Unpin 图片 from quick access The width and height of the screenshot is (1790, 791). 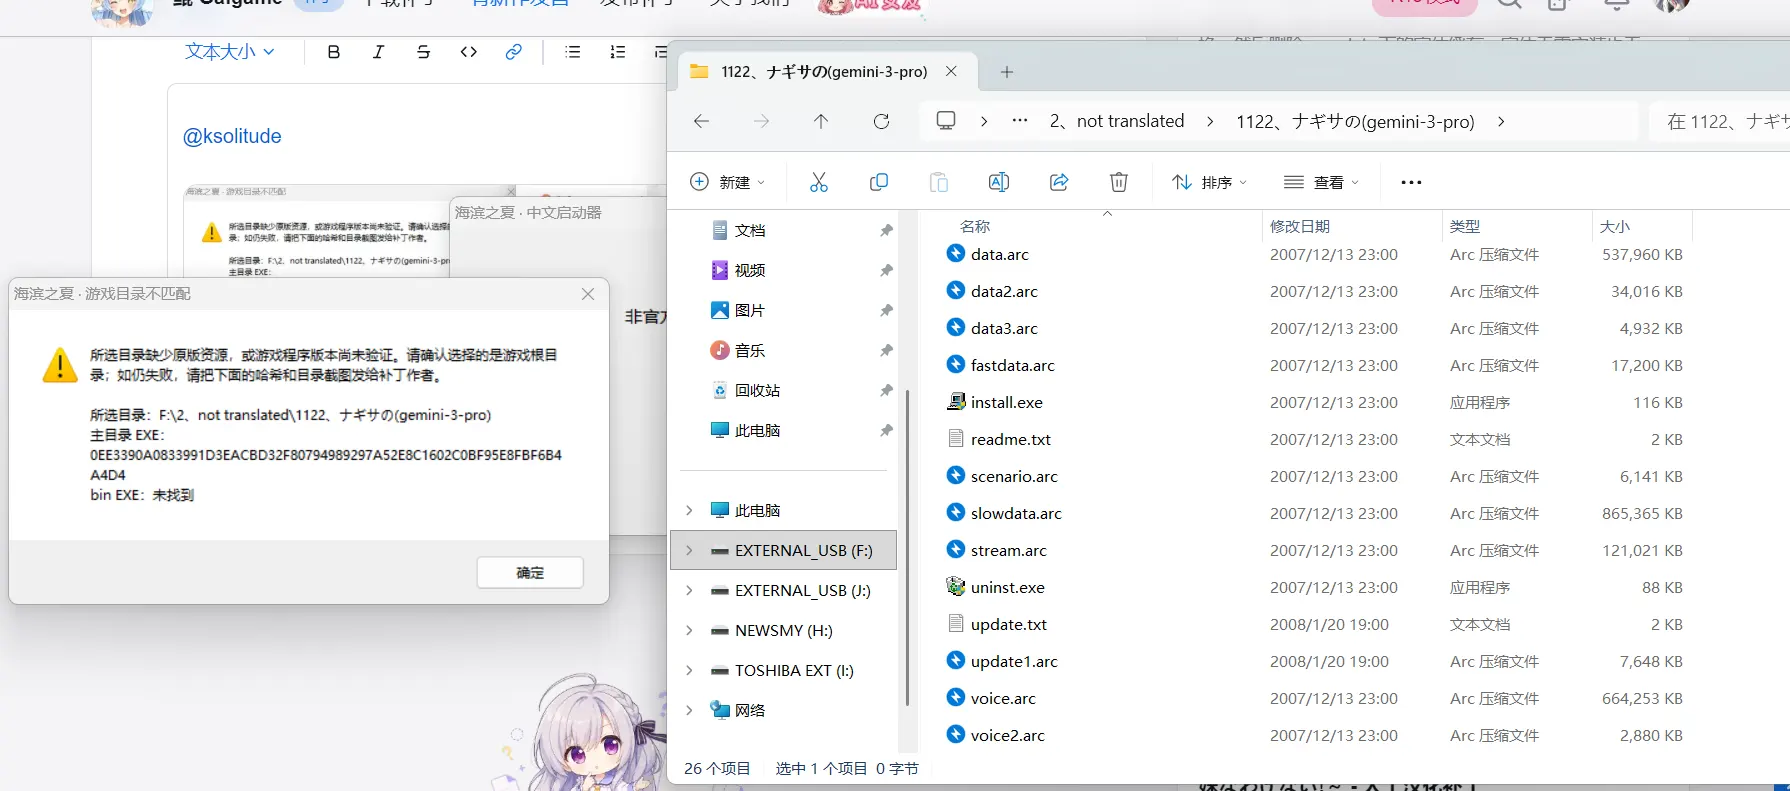[886, 311]
